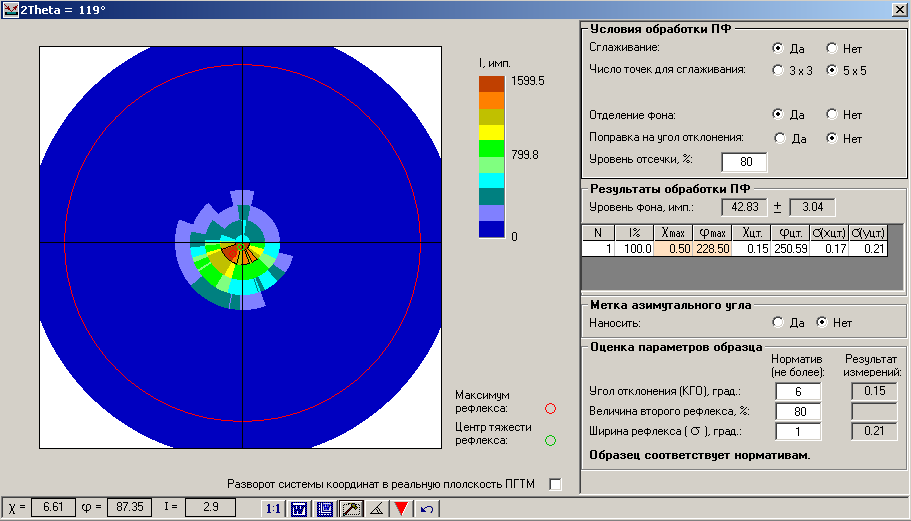Click the 2Theta window title icon
Screen dimensions: 911x521
click(10, 9)
